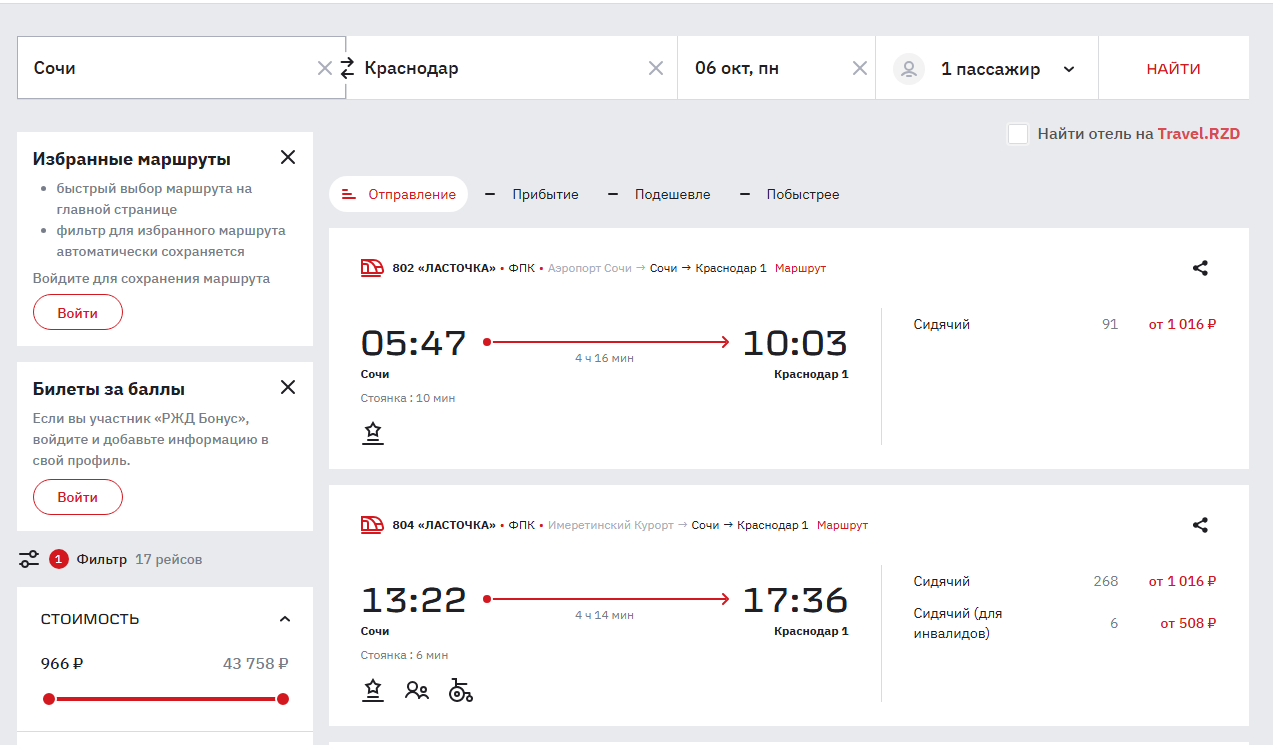This screenshot has width=1273, height=745.
Task: Clear the Краснодар destination field
Action: tap(656, 68)
